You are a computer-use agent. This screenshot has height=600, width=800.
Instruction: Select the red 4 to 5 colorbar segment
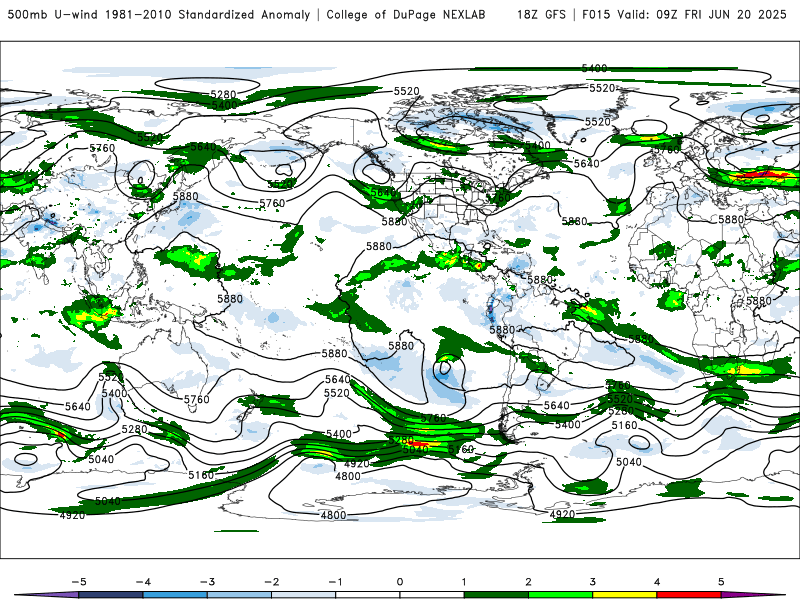pyautogui.click(x=689, y=595)
